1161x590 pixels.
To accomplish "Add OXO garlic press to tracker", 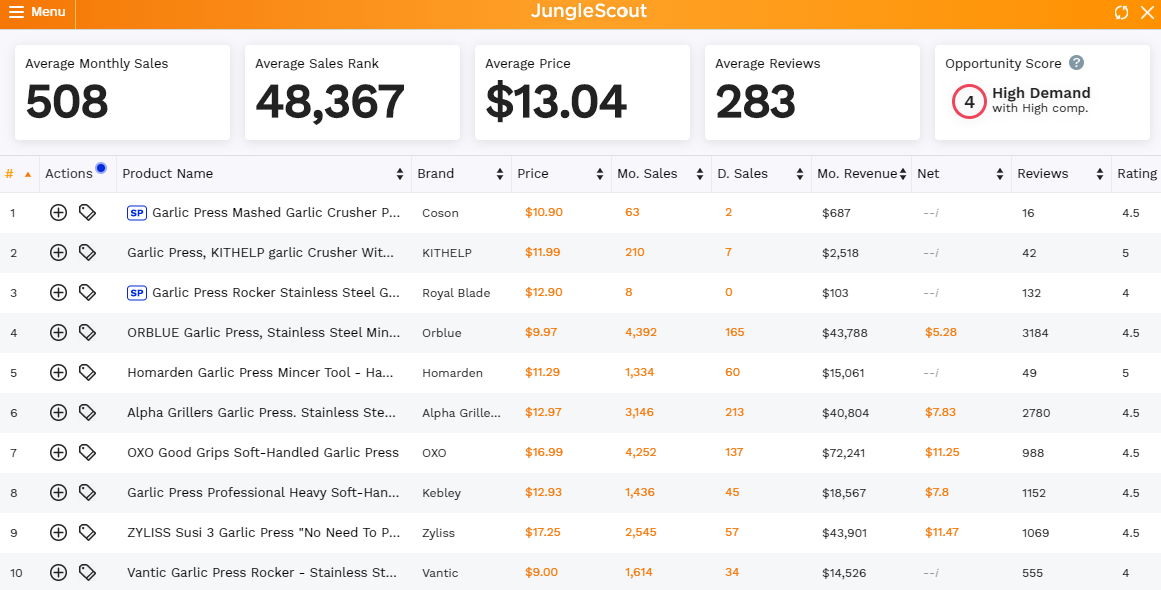I will coord(58,453).
